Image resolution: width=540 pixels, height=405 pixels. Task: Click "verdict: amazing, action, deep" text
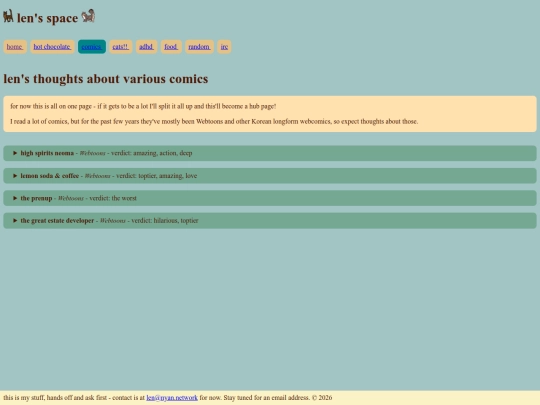152,153
